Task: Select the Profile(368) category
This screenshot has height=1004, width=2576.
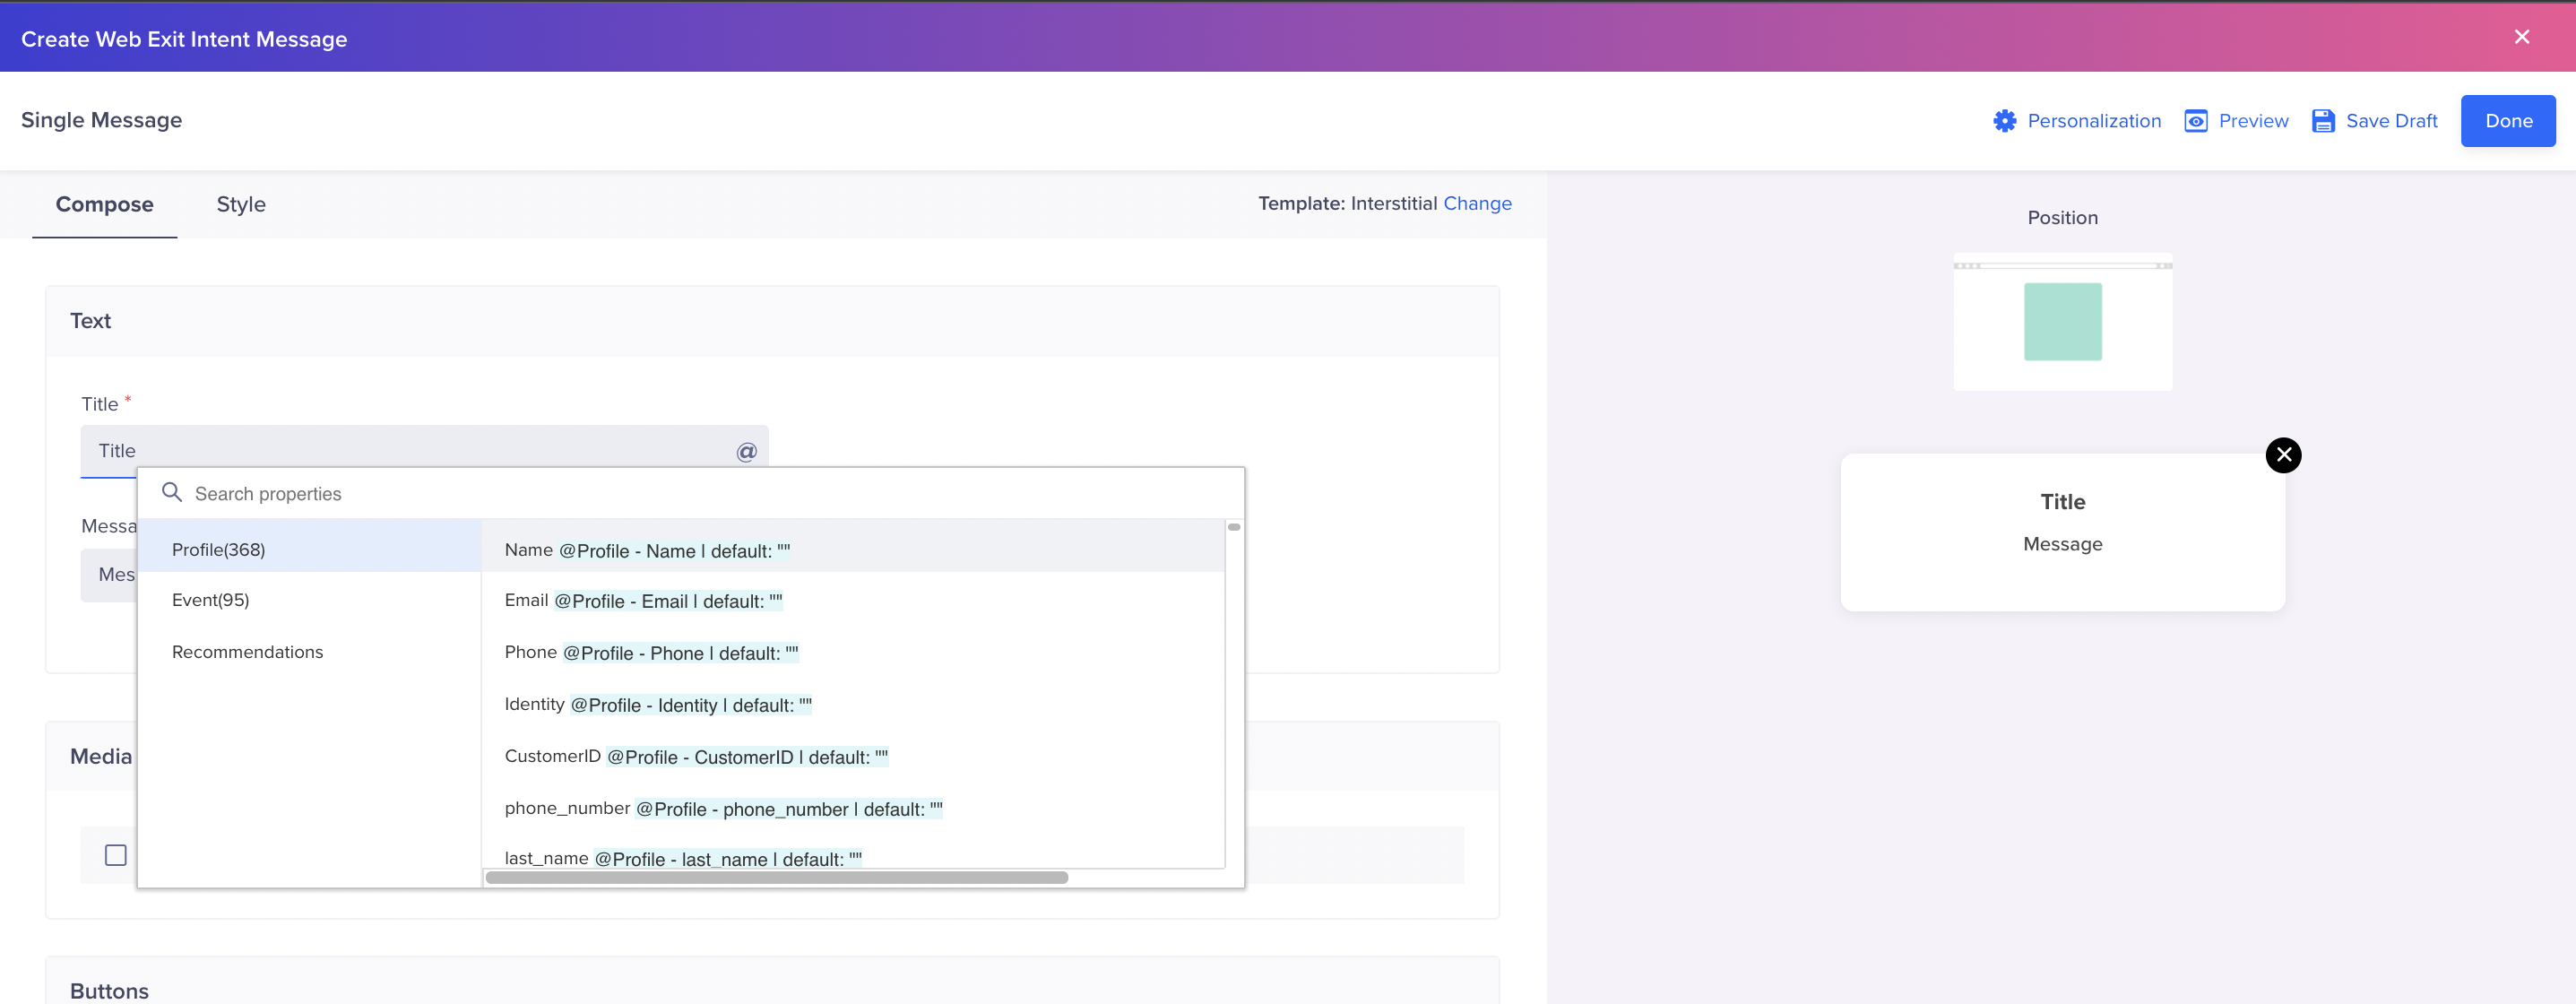Action: click(x=218, y=550)
